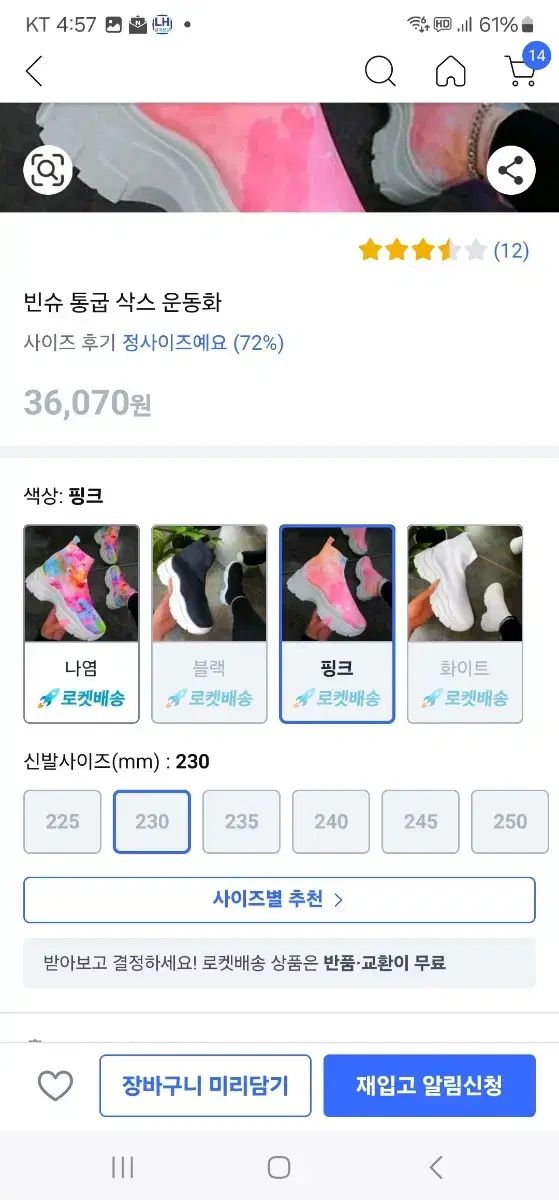Expand 사이즈별 추천 size recommendations
This screenshot has height=1200, width=559.
pos(279,900)
